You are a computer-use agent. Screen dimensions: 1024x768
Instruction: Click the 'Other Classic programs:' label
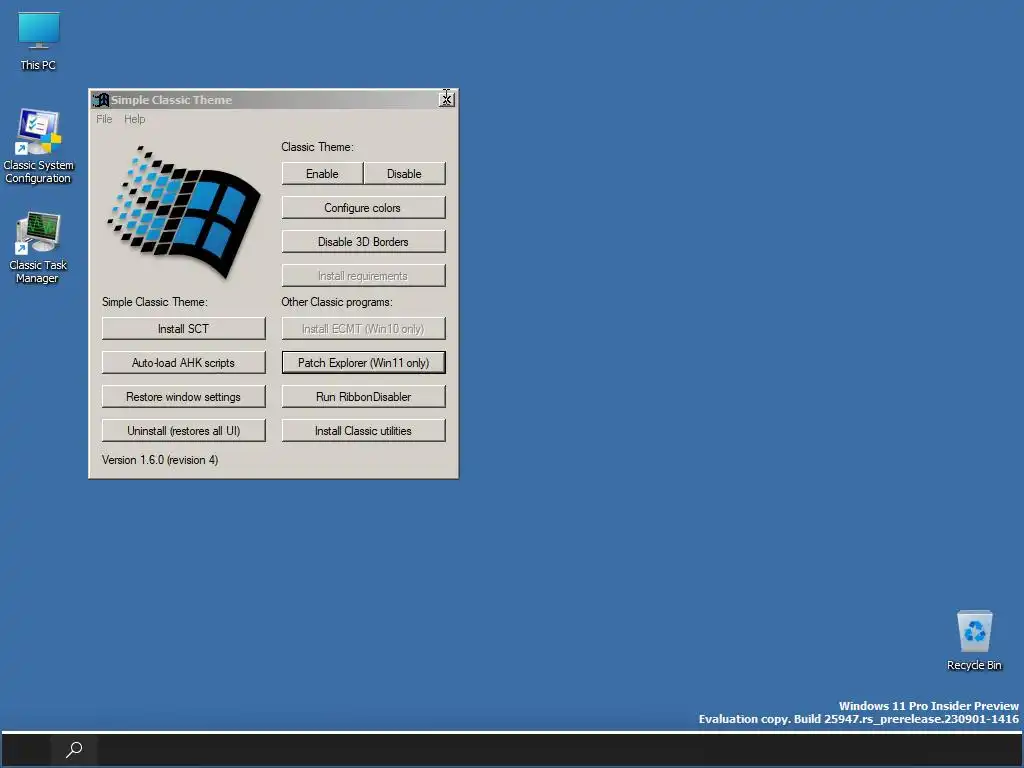coord(337,302)
